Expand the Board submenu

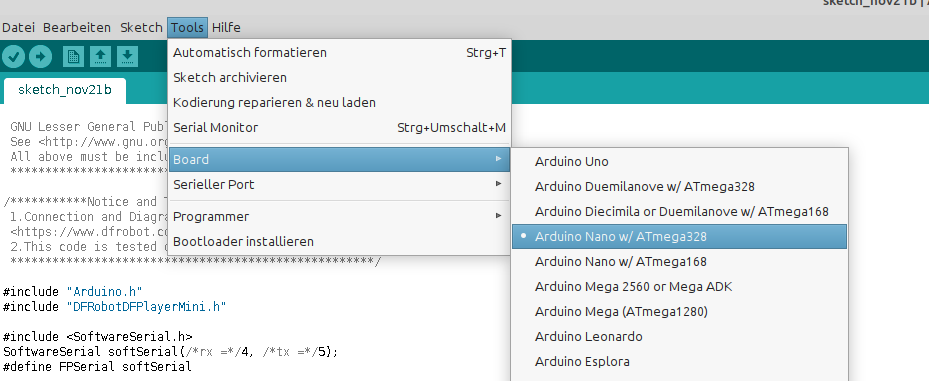(339, 159)
